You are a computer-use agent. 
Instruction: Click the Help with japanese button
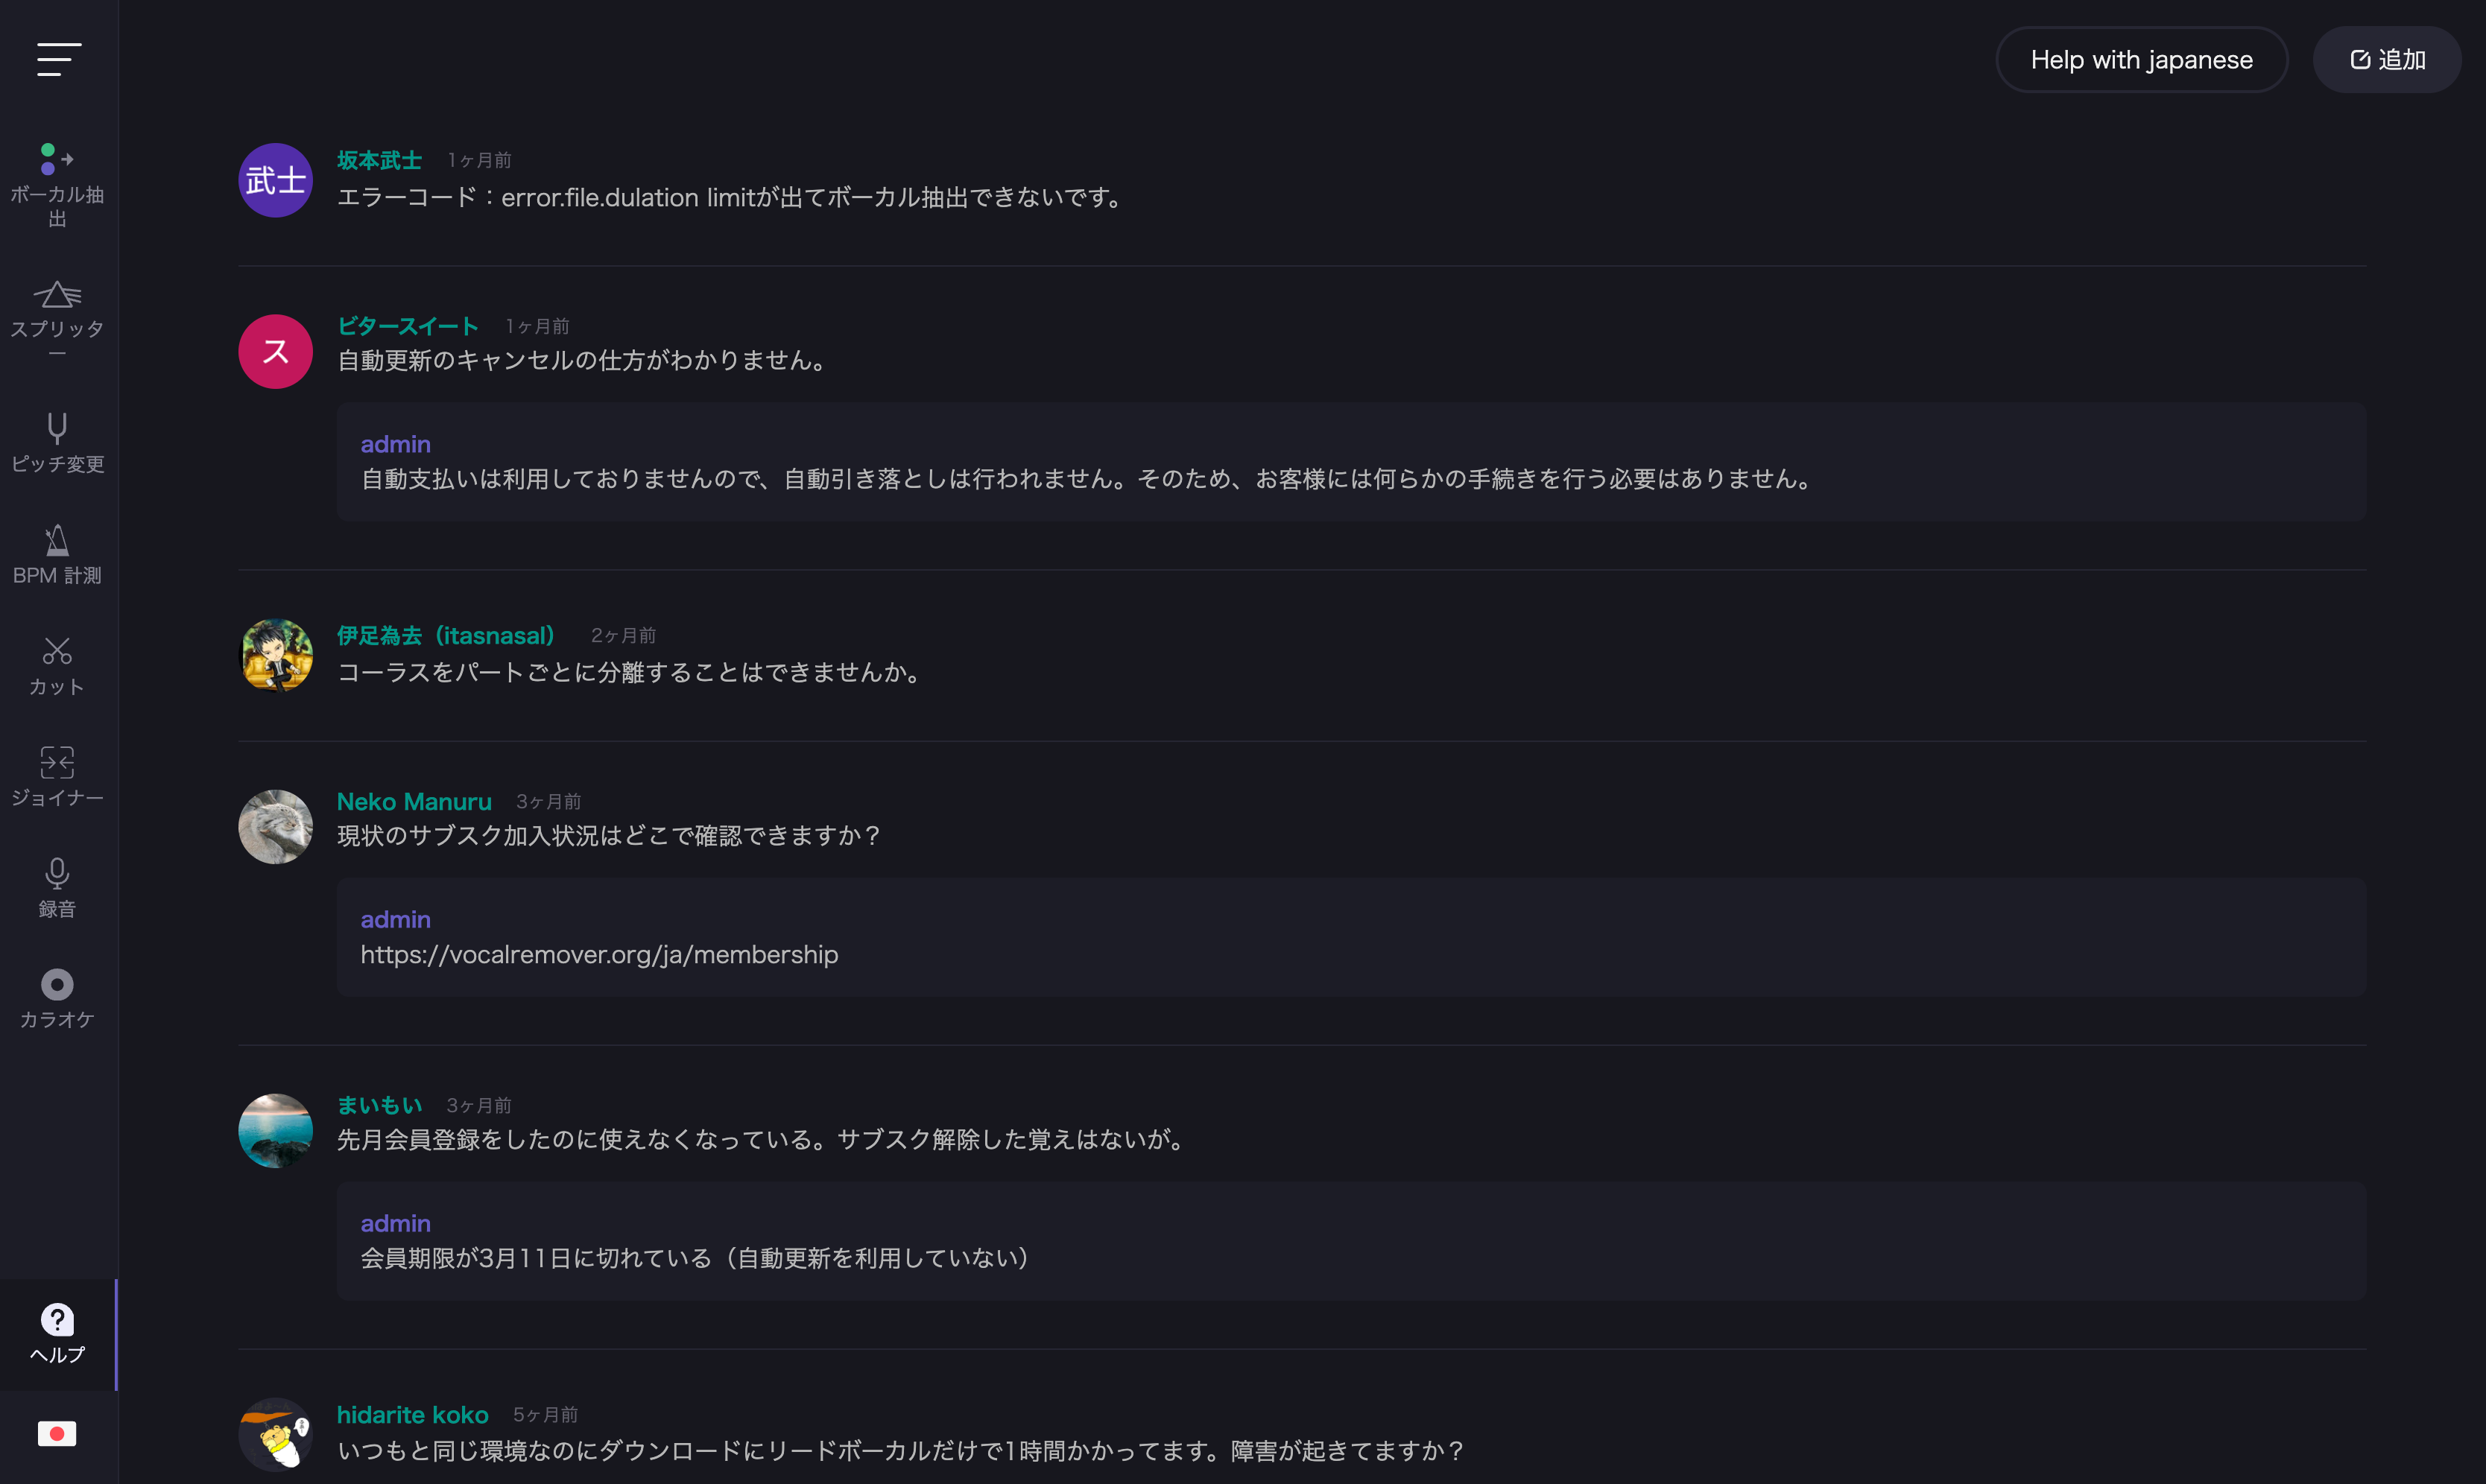point(2140,60)
